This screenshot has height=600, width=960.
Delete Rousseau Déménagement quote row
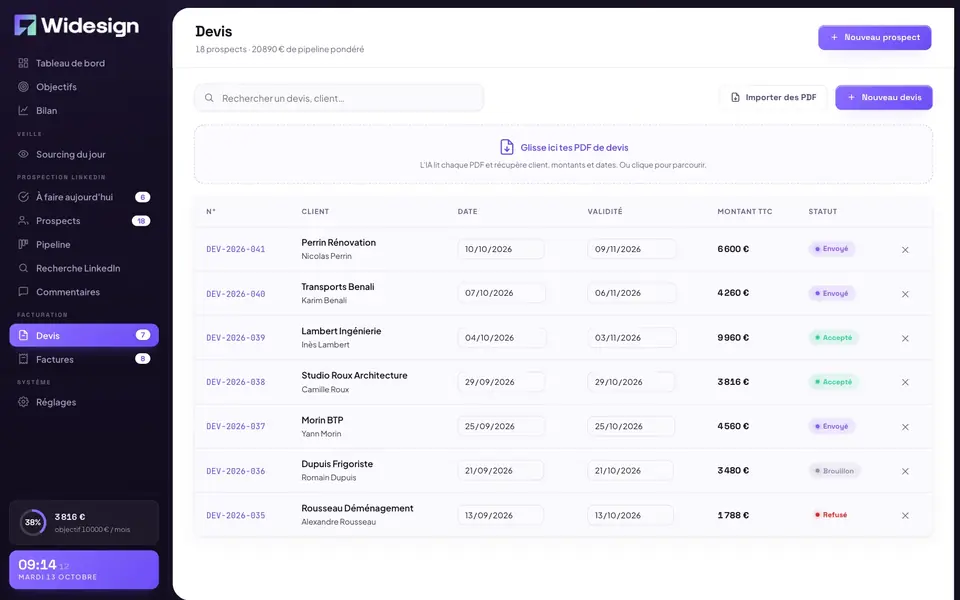[x=905, y=516]
